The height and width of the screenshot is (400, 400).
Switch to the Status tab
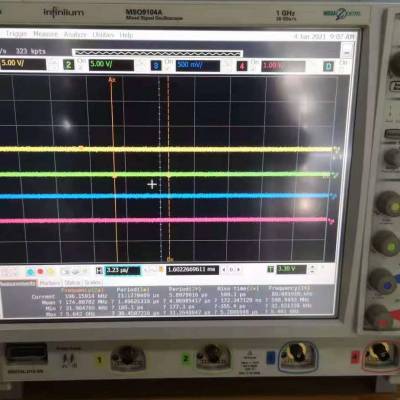pyautogui.click(x=72, y=283)
